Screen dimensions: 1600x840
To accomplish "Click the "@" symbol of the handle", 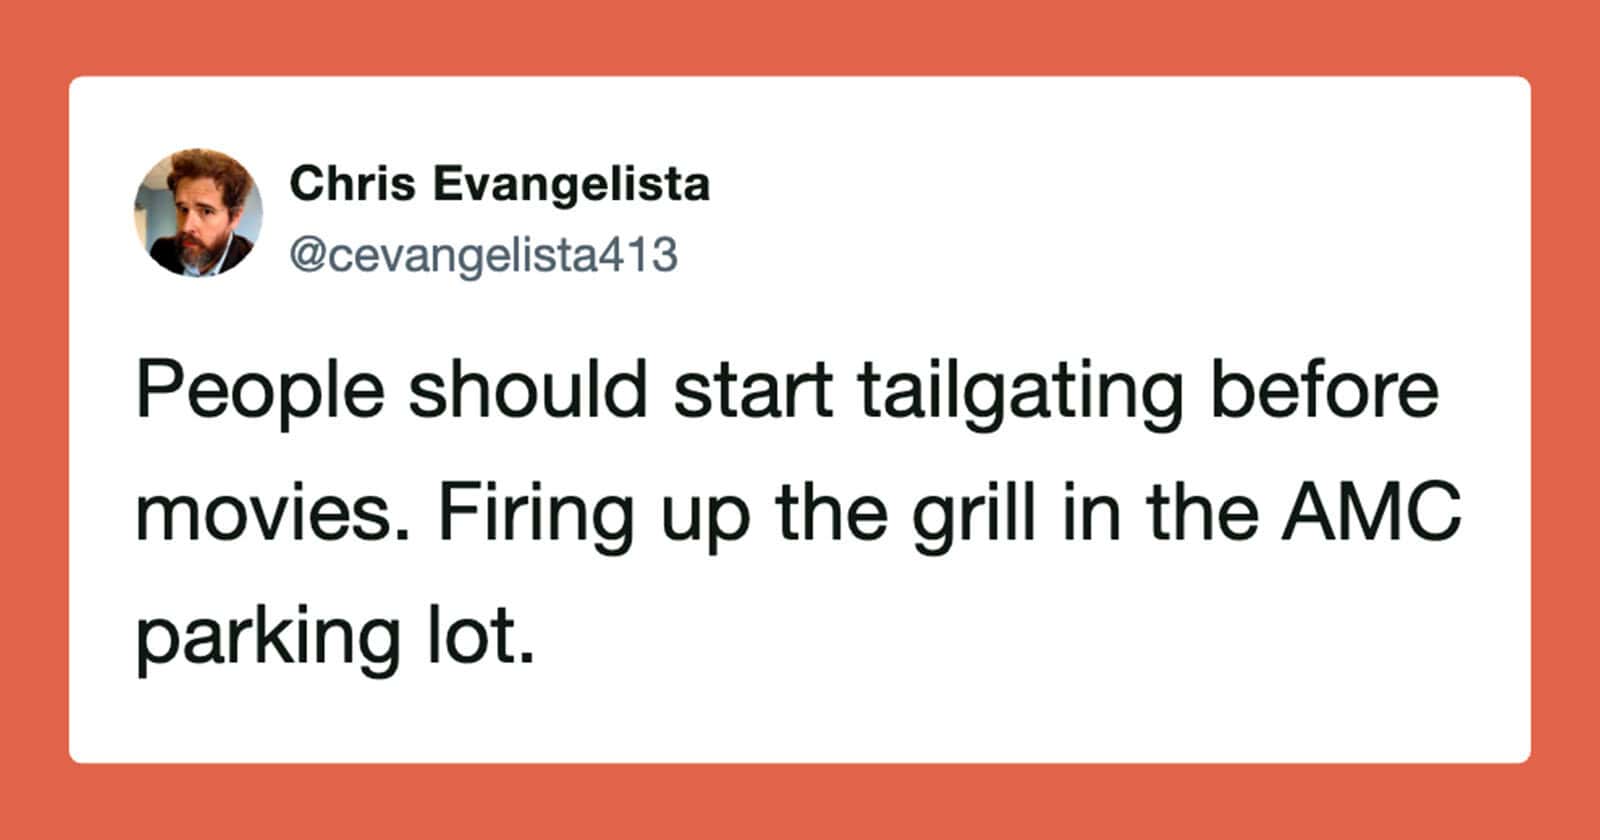I will [x=305, y=256].
